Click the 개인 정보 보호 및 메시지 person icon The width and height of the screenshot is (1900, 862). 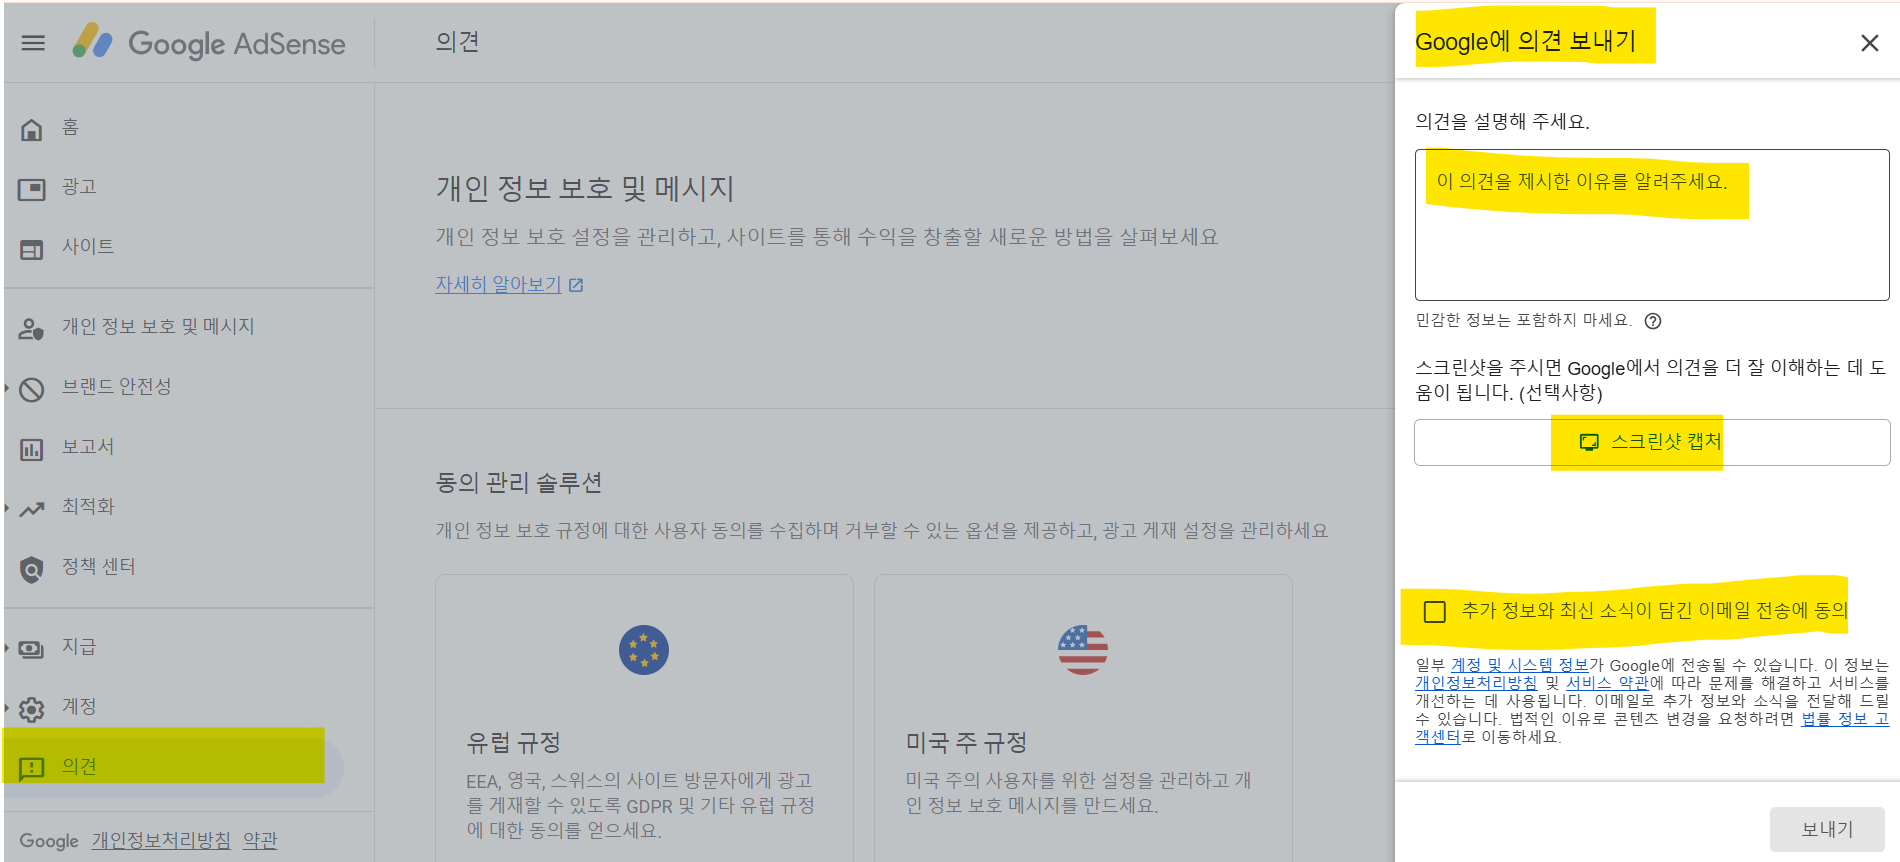click(32, 328)
